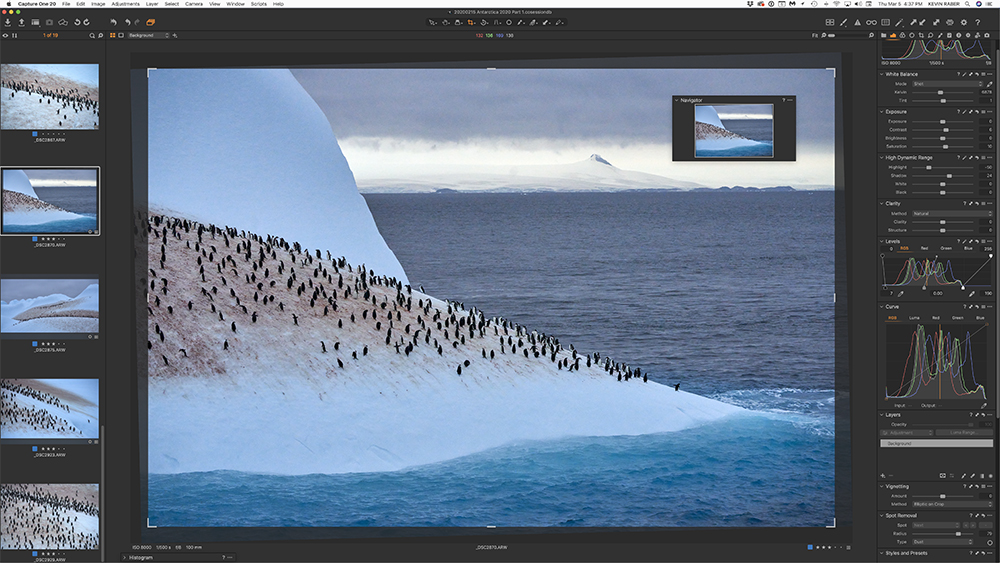
Task: Click the Import images icon in toolbar
Action: coord(8,21)
